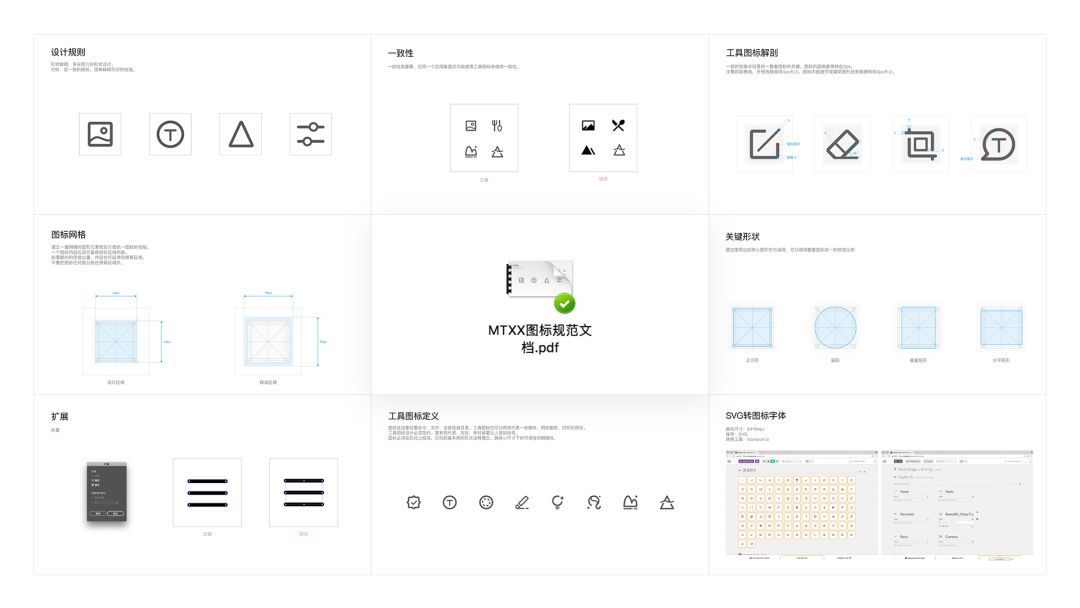Select the wide horizontal rectangle shape under 关键形状
Screen dimensions: 1080x608
1001,328
